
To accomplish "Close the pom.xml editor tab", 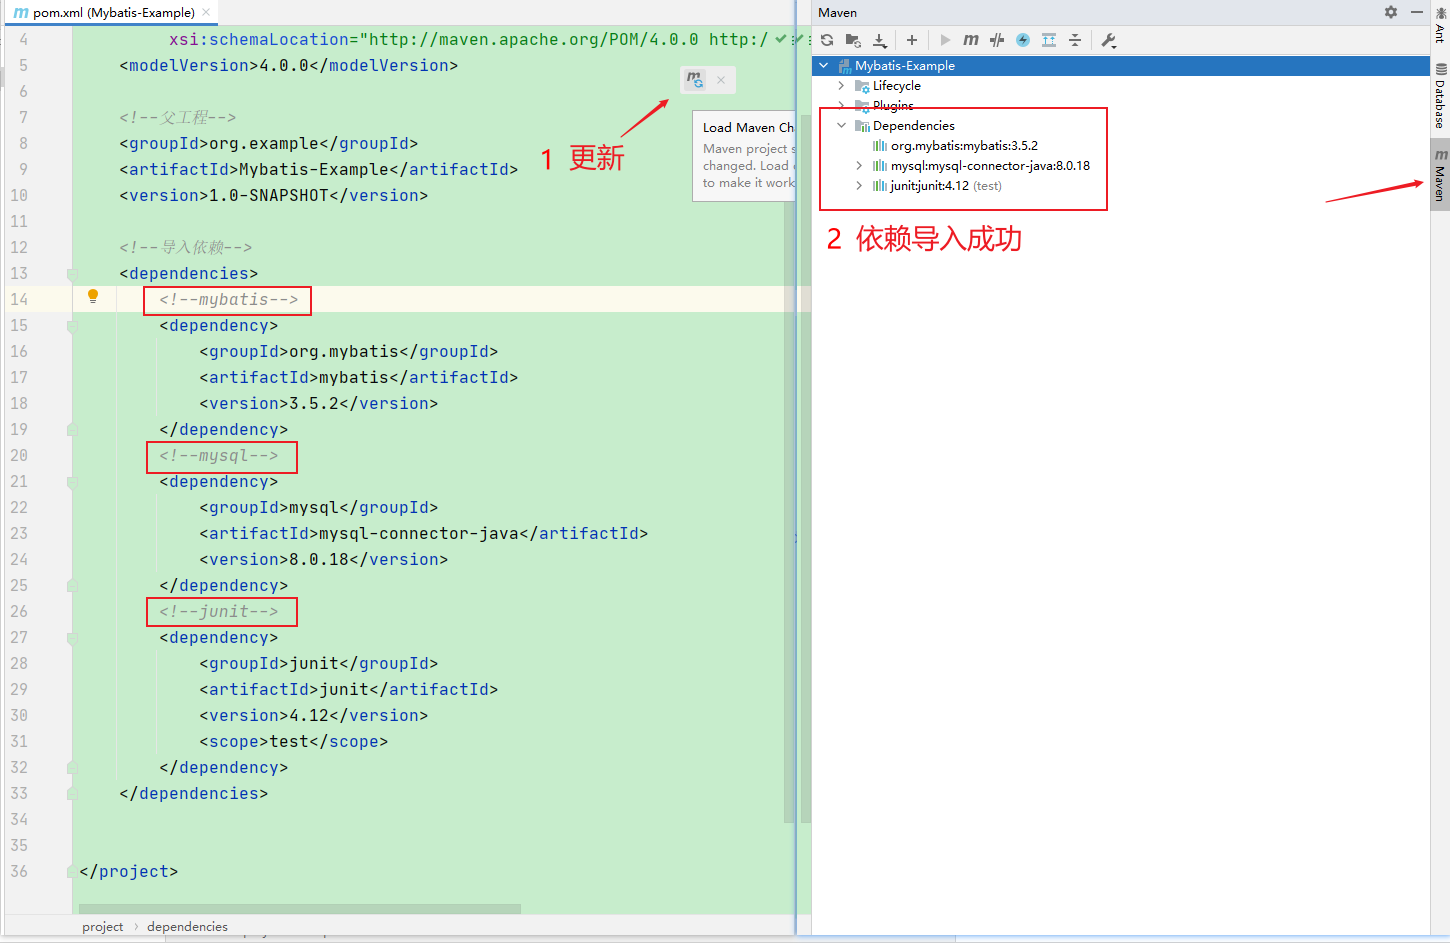I will coord(206,12).
